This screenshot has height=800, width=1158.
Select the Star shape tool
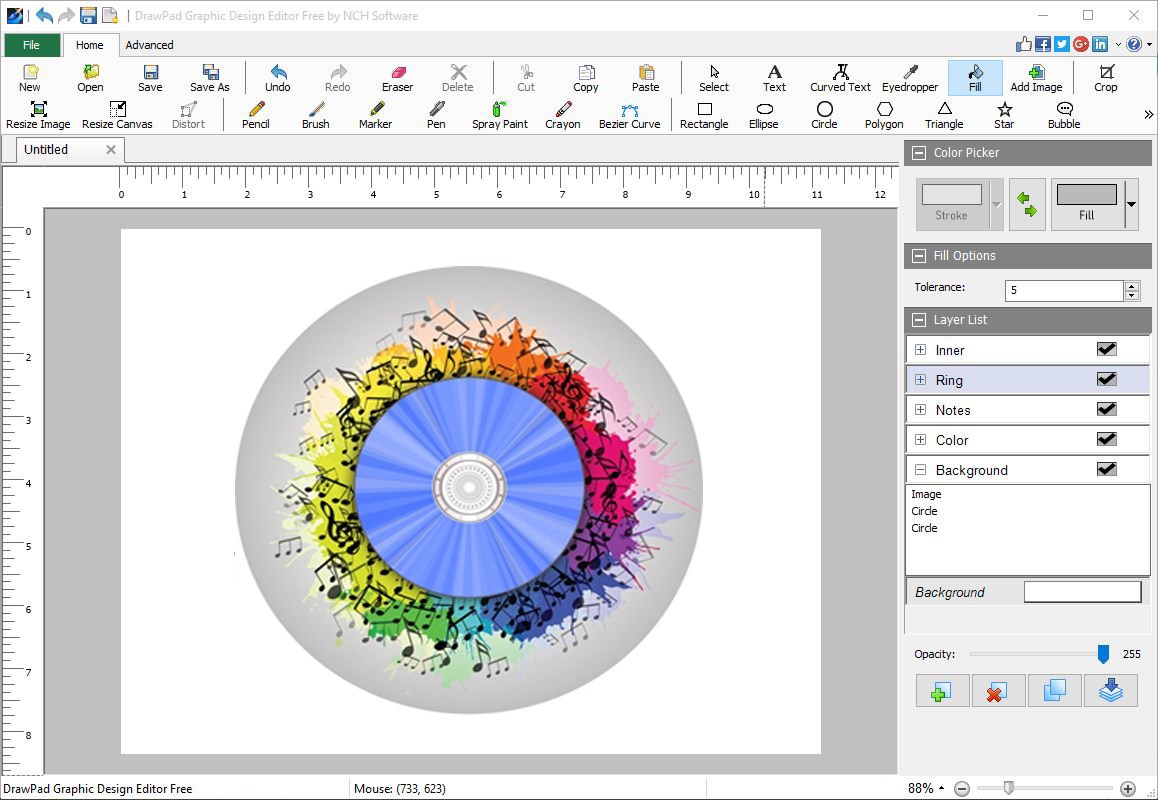pyautogui.click(x=1004, y=115)
